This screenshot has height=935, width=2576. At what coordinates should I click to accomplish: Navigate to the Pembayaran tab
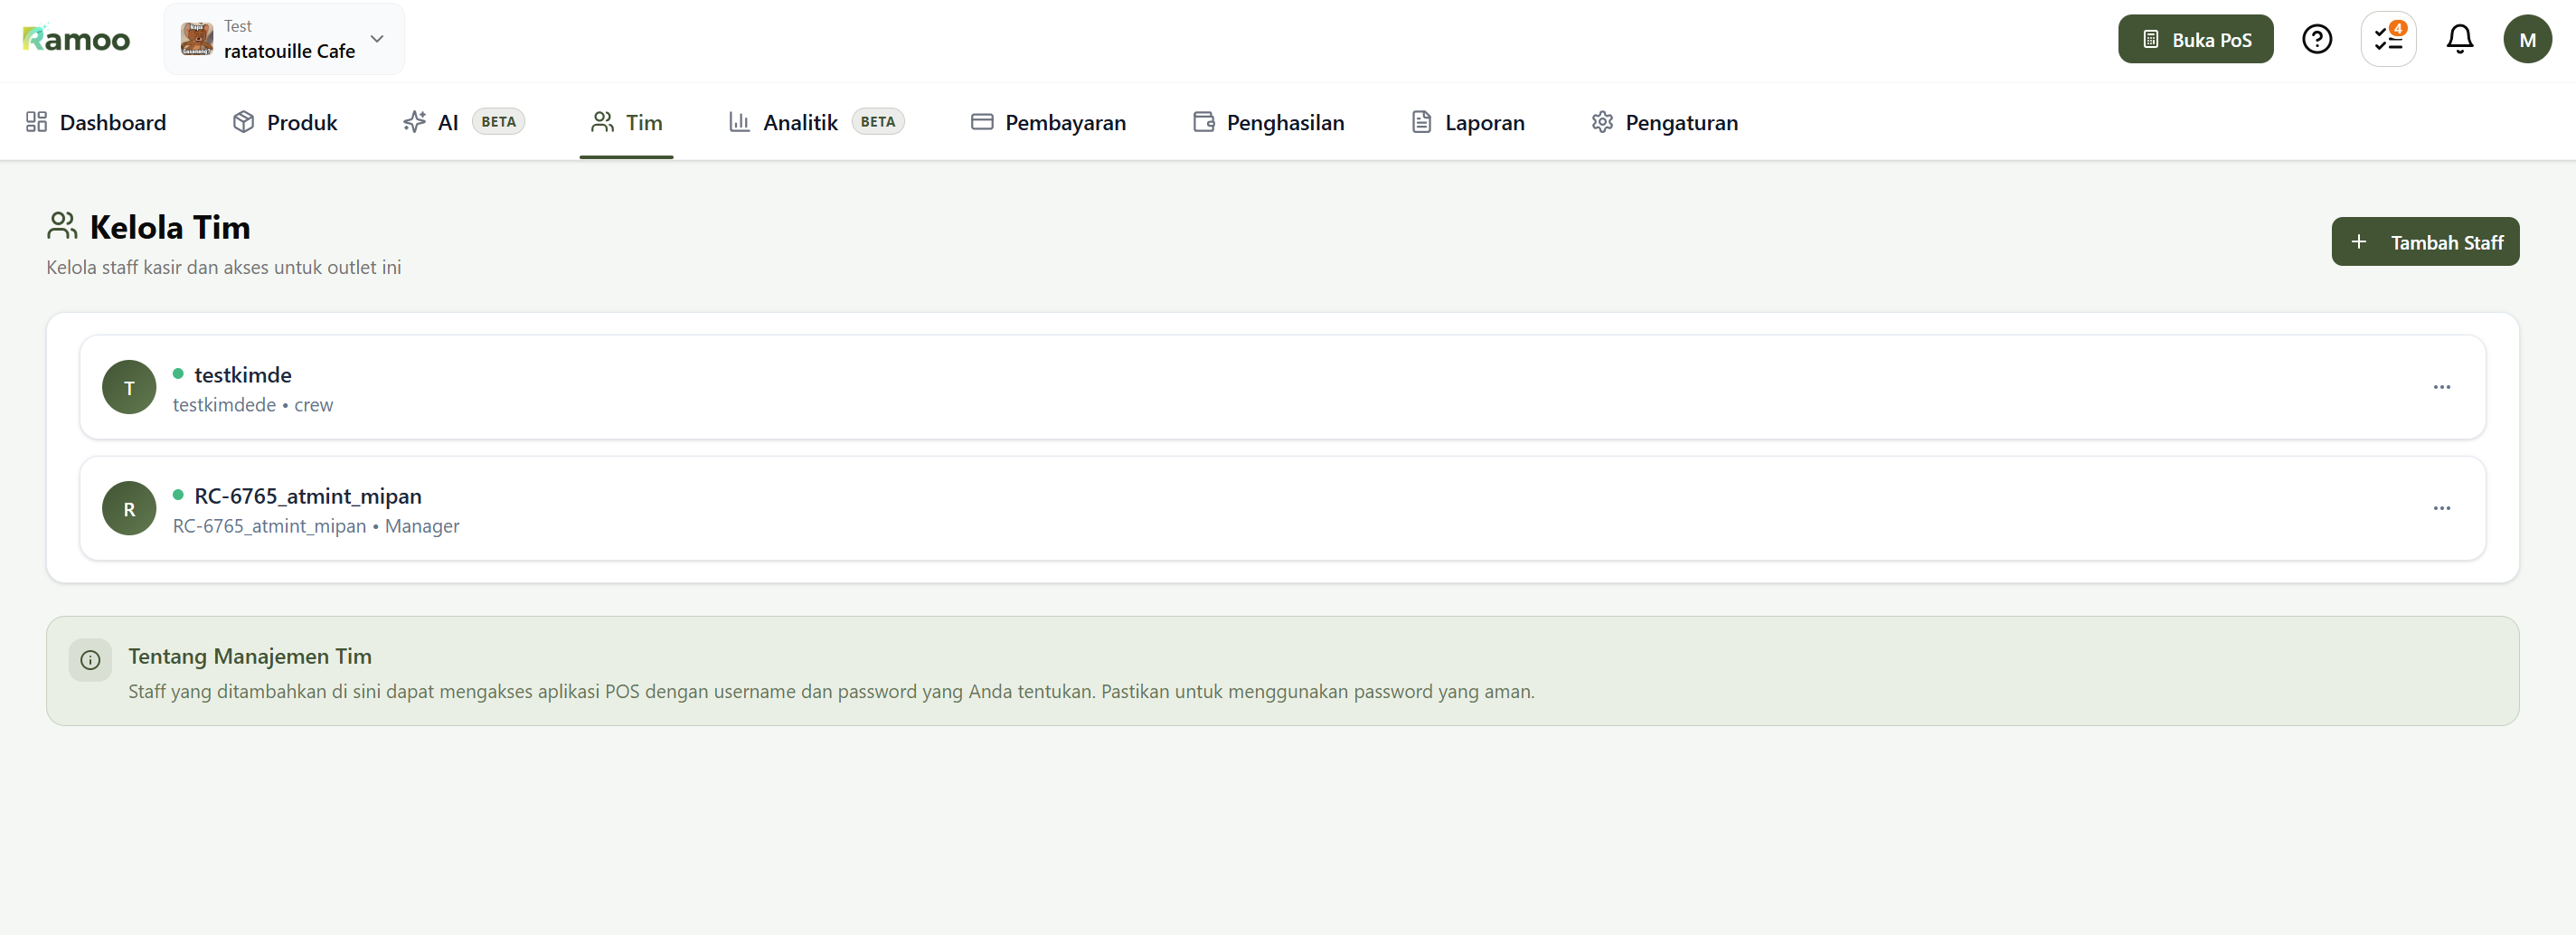[x=1048, y=122]
